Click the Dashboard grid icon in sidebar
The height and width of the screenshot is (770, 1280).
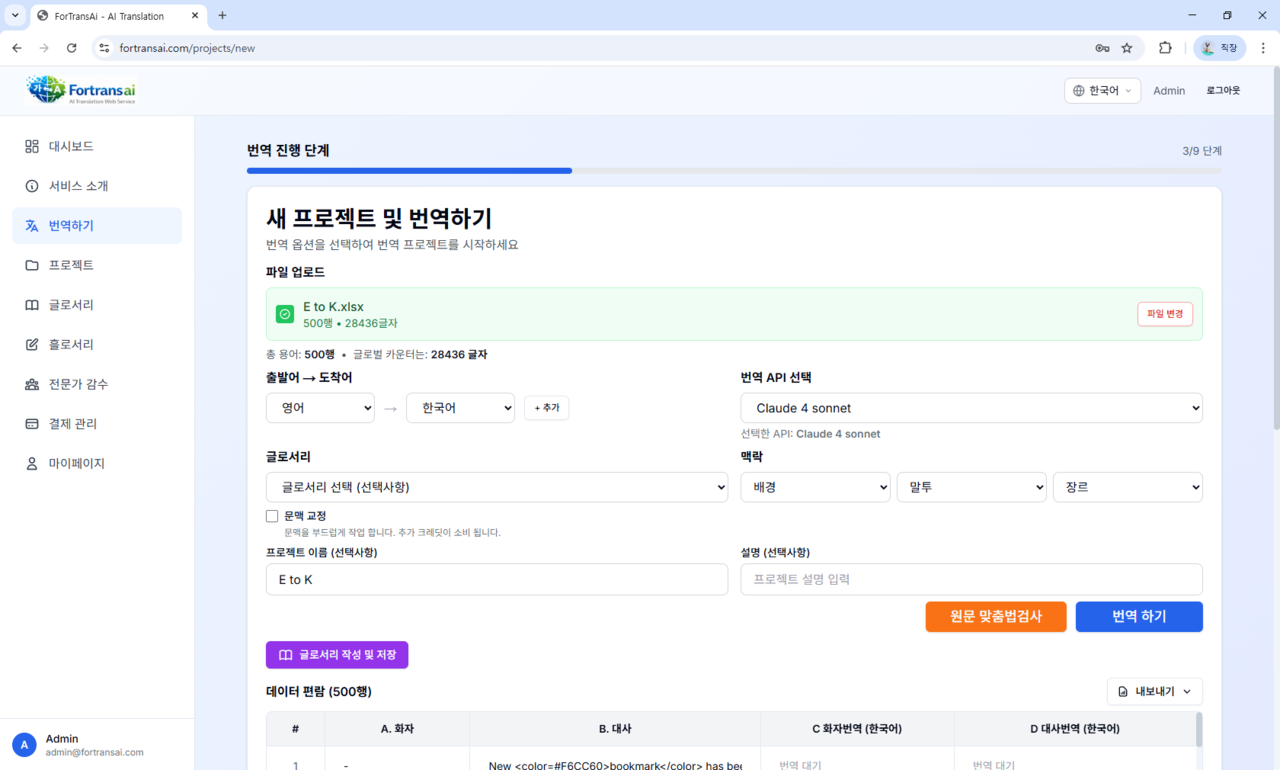pos(32,147)
